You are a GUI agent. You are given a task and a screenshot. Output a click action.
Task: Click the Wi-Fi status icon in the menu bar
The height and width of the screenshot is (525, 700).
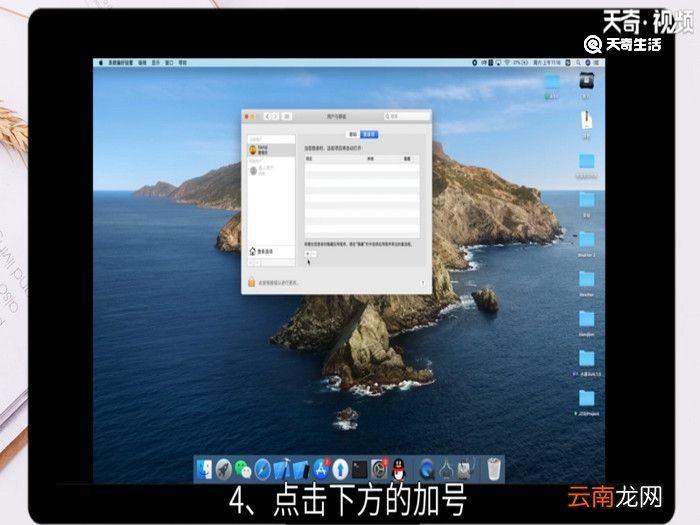(507, 63)
